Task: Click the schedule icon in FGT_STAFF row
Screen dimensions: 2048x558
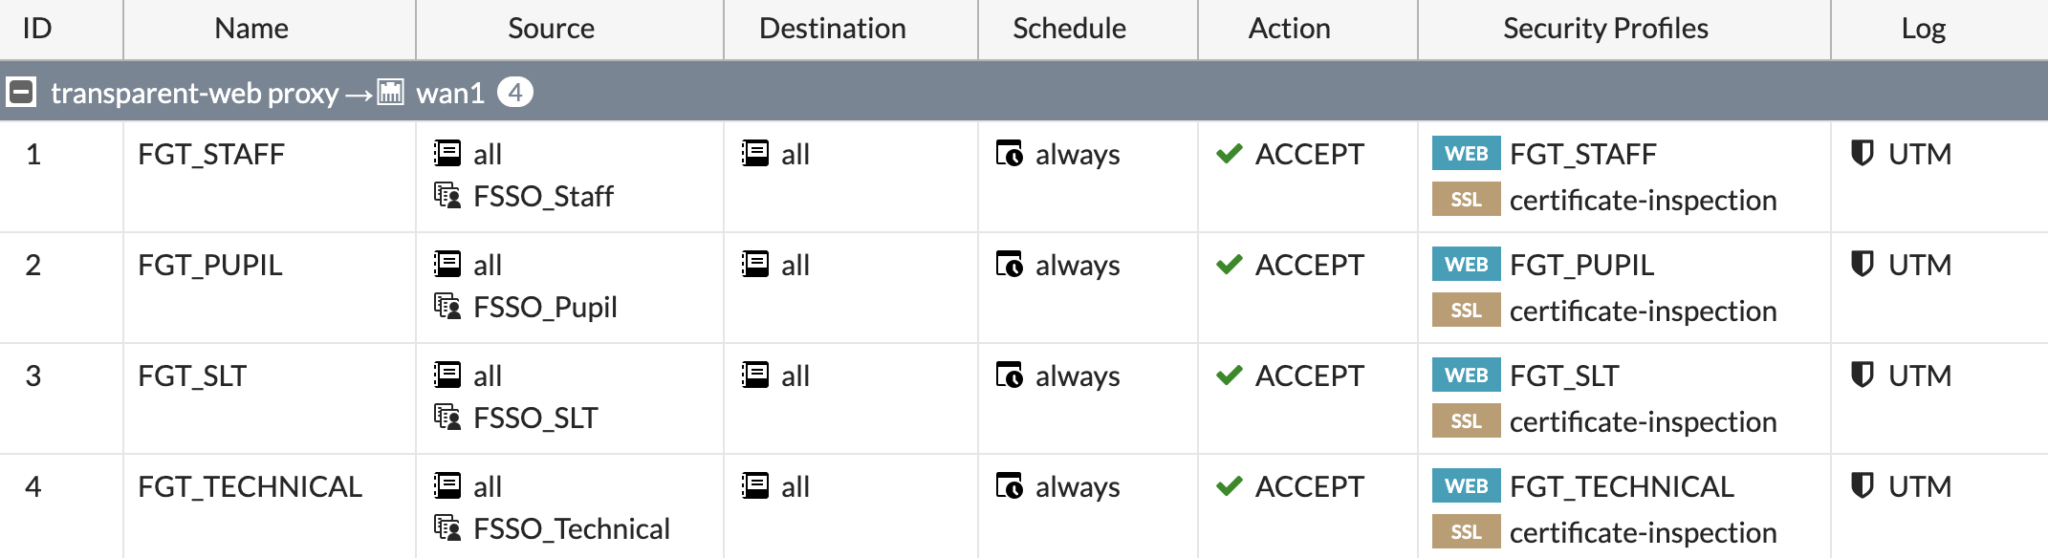Action: 1009,154
